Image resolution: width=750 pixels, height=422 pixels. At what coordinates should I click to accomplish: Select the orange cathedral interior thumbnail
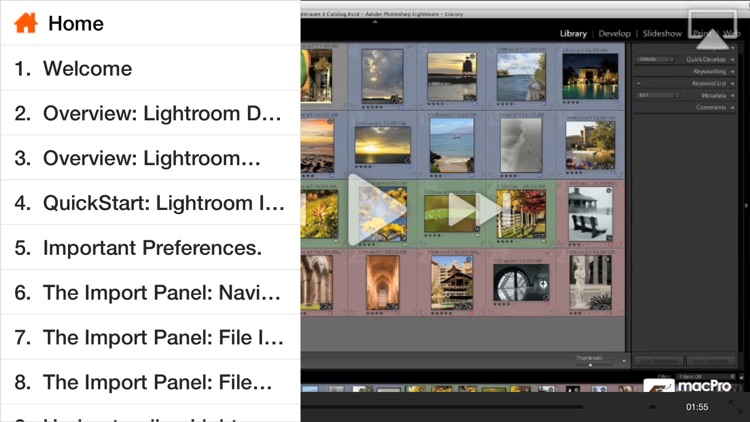pos(382,283)
